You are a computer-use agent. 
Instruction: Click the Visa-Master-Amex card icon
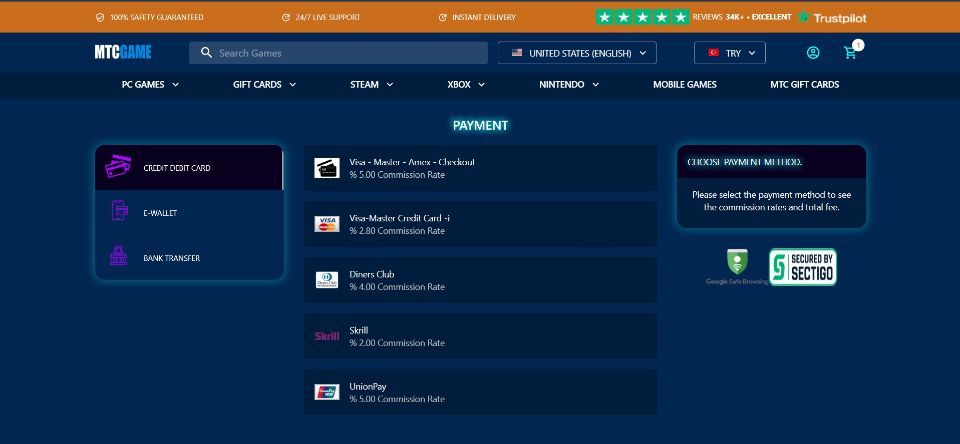point(327,168)
